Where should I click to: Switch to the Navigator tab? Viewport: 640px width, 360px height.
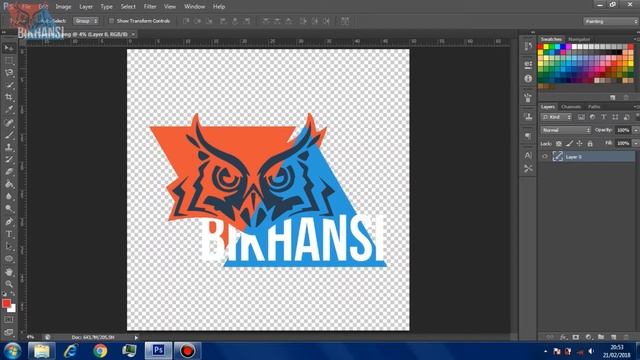[x=579, y=39]
